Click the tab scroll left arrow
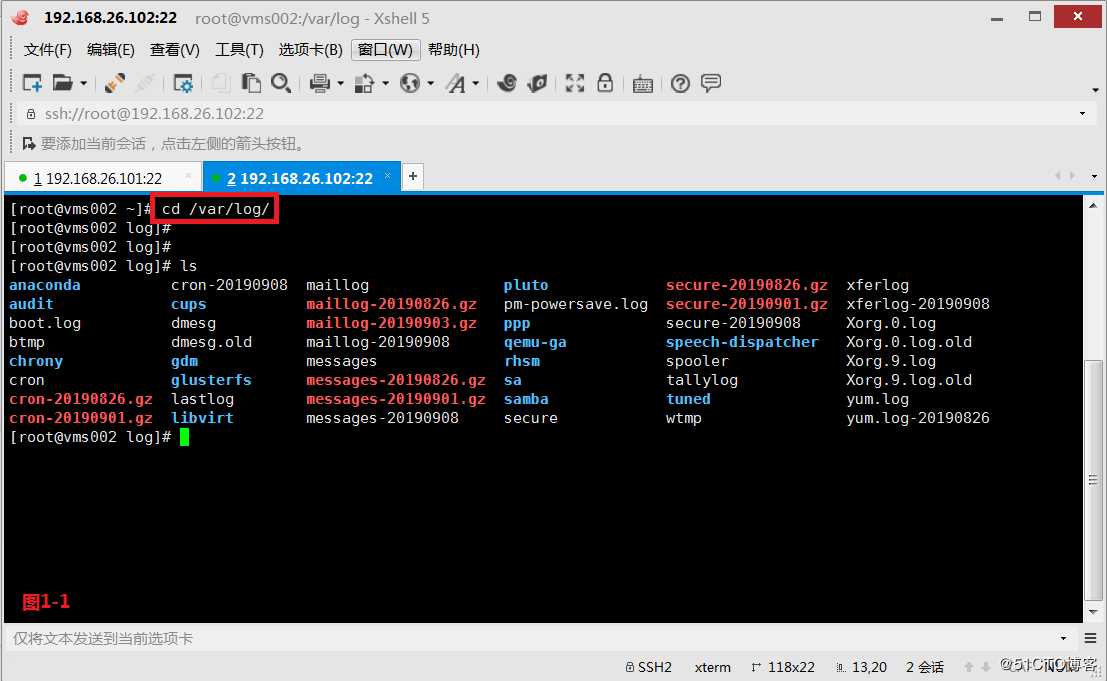 coord(1058,176)
